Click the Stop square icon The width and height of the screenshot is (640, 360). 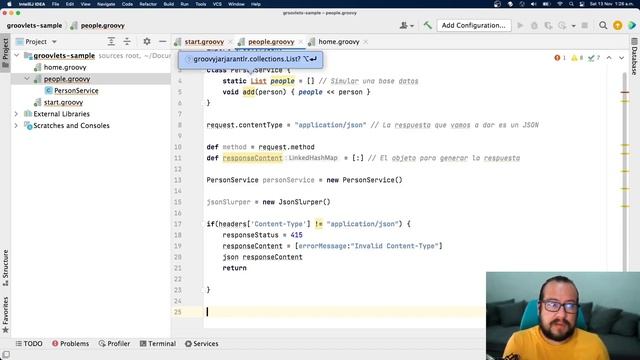pos(584,25)
